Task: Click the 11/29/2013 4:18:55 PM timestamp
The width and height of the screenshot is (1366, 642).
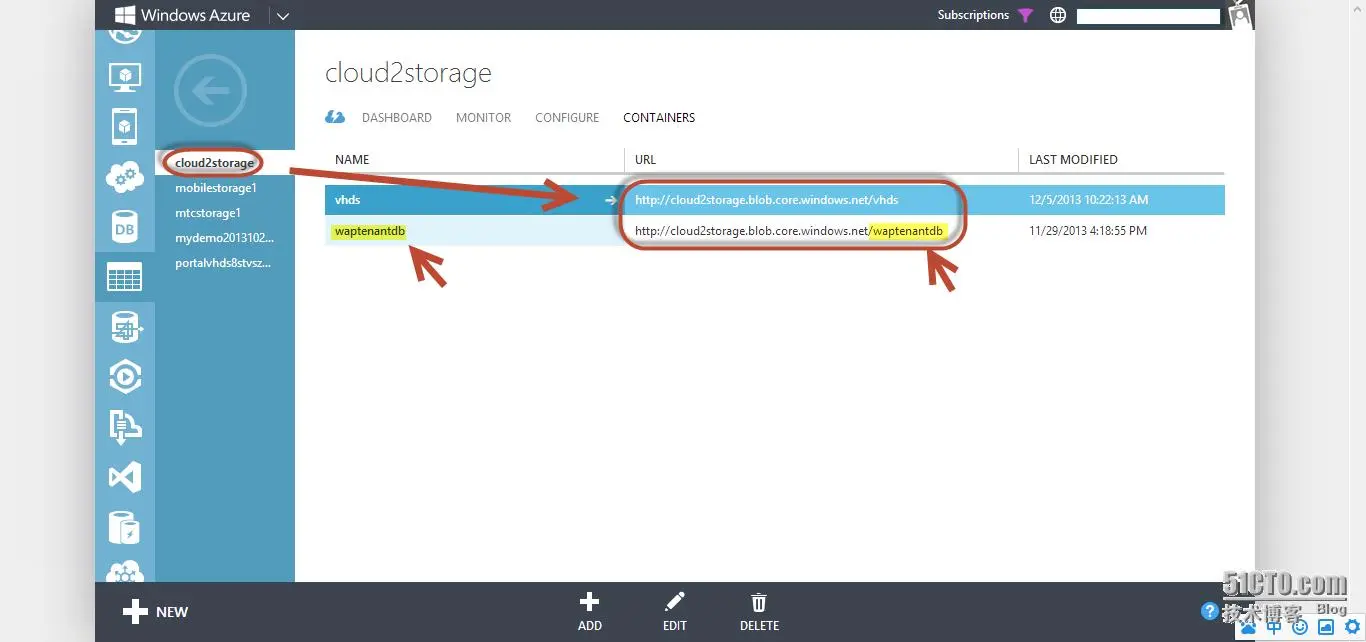Action: [1088, 231]
